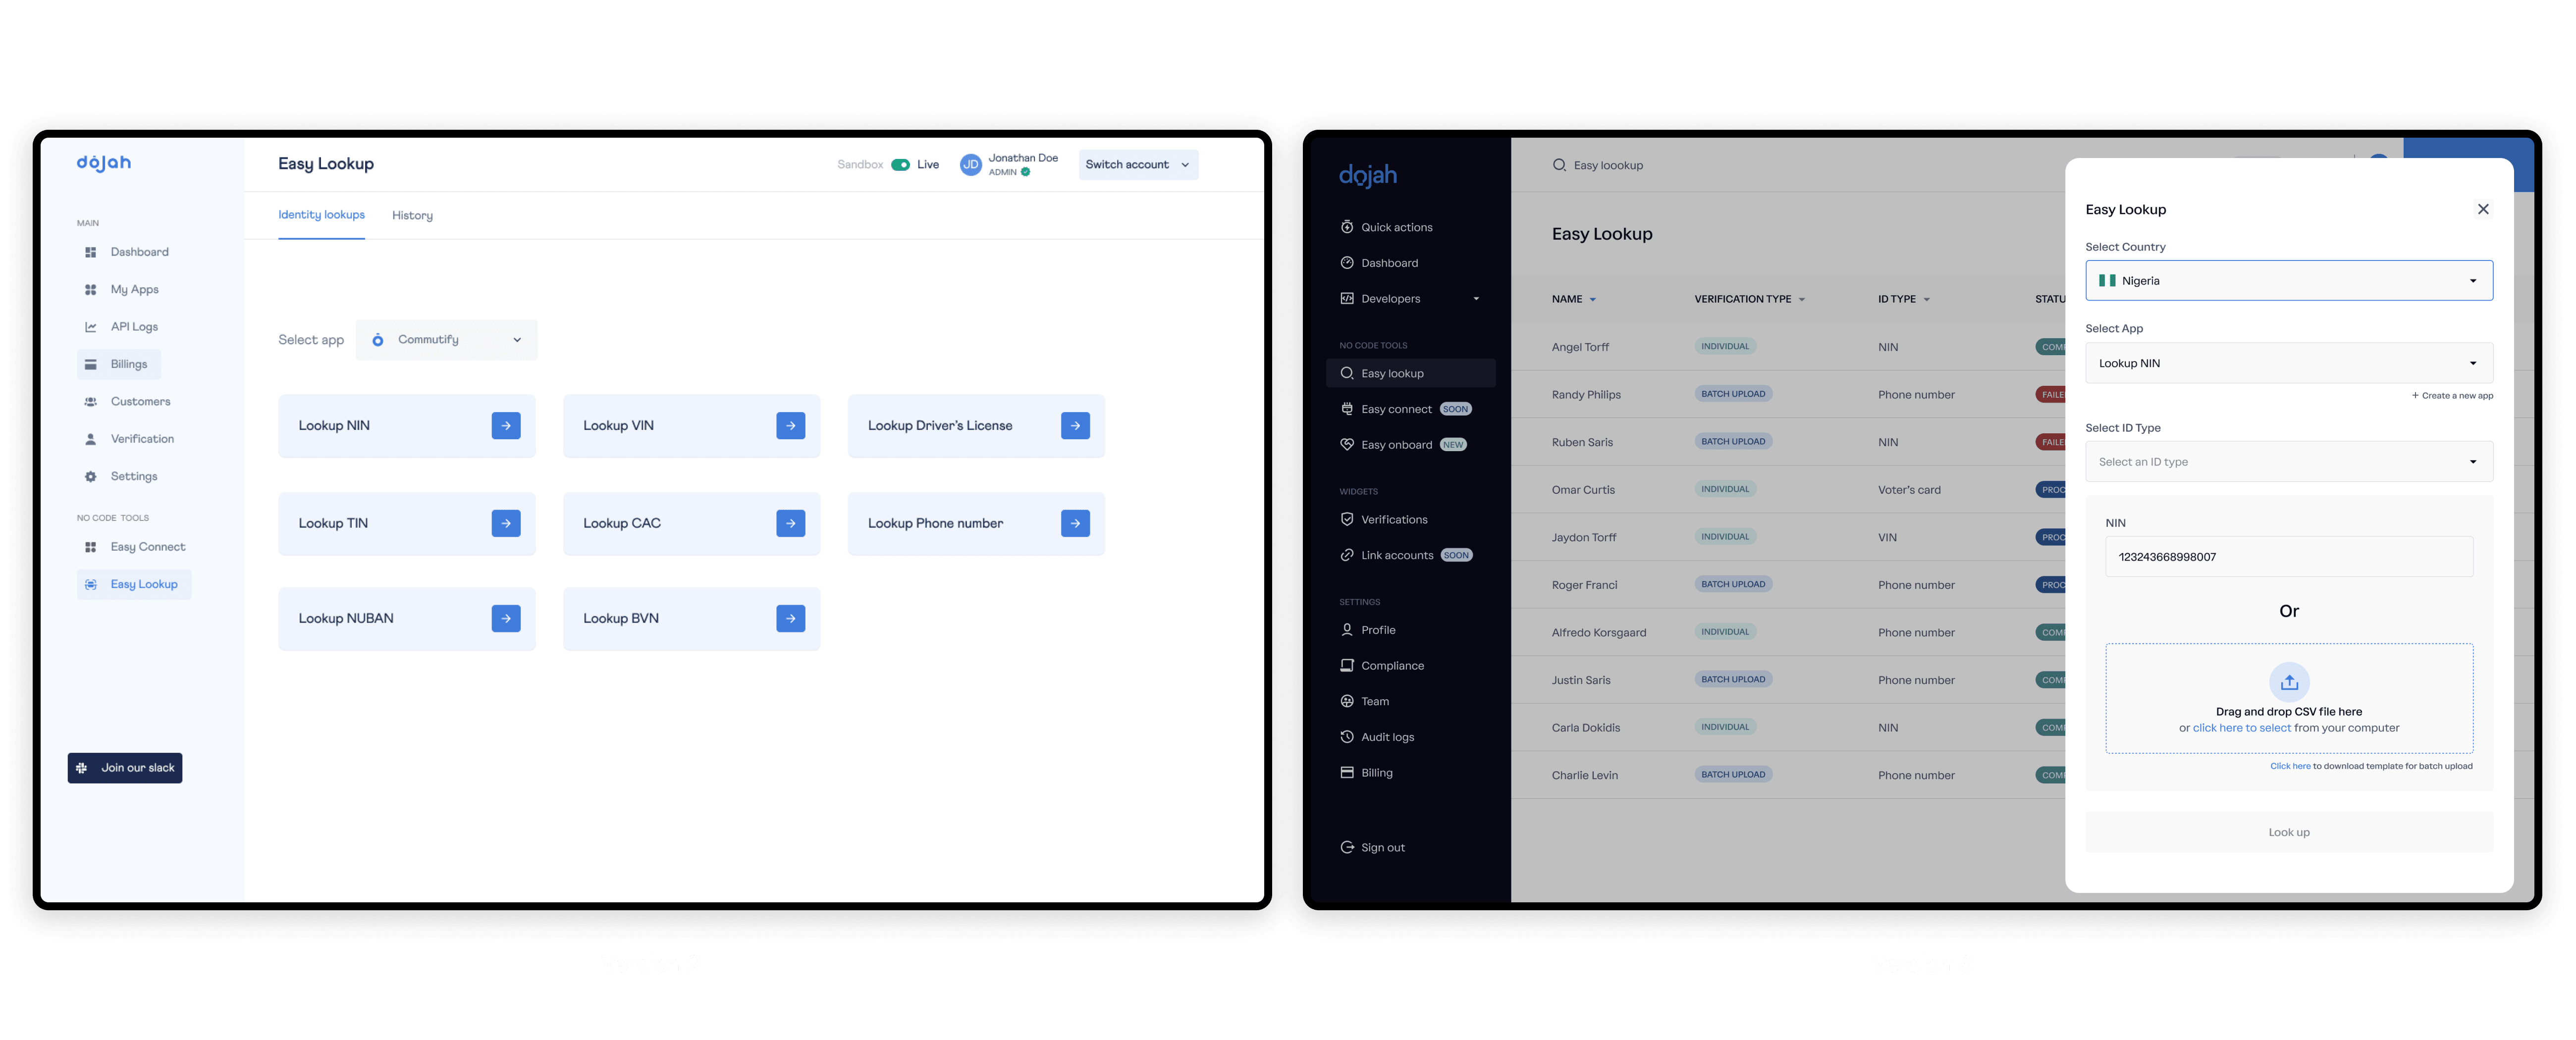Screen dimensions: 2576x1040
Task: Click the Verifications shield icon
Action: click(x=1347, y=520)
